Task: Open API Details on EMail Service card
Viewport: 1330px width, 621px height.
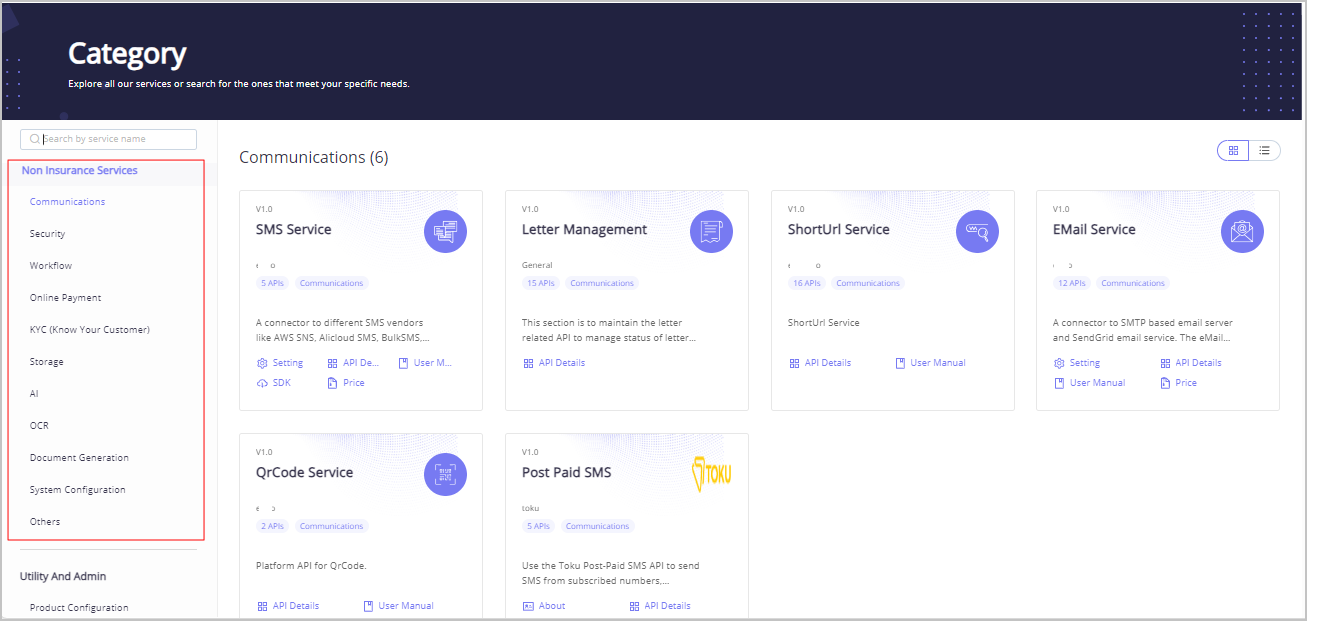Action: tap(1190, 363)
